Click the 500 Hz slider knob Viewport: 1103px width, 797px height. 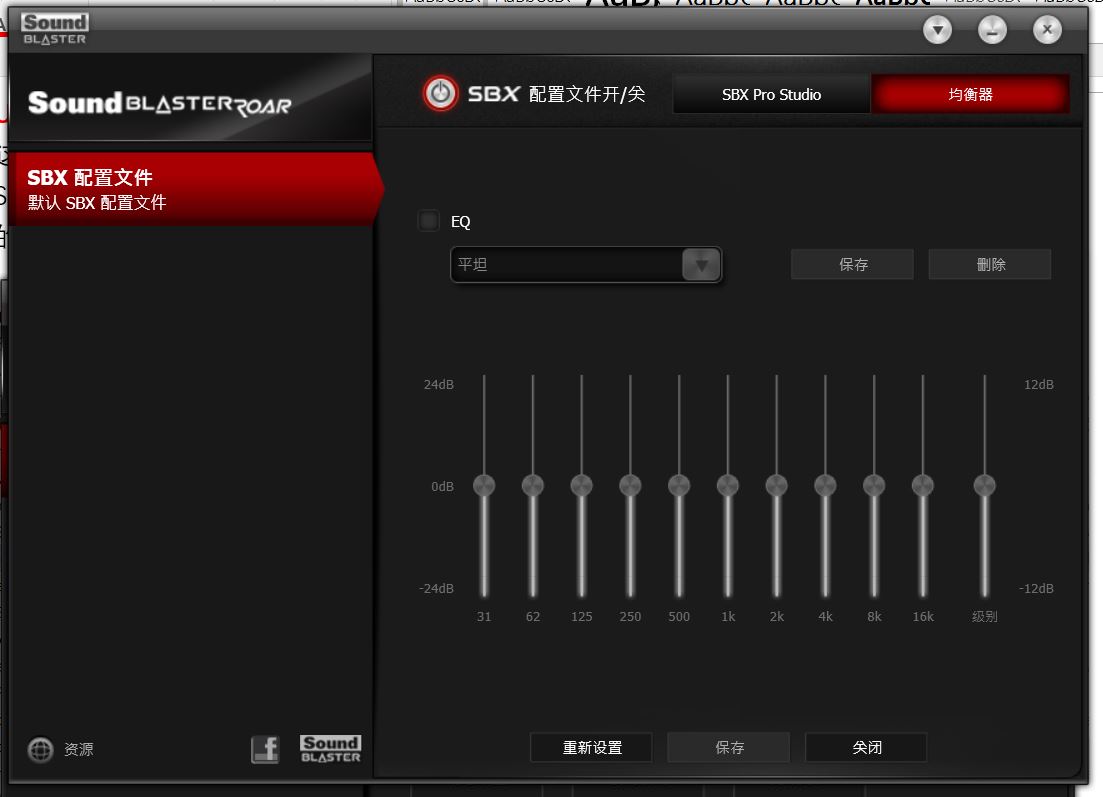(x=679, y=485)
